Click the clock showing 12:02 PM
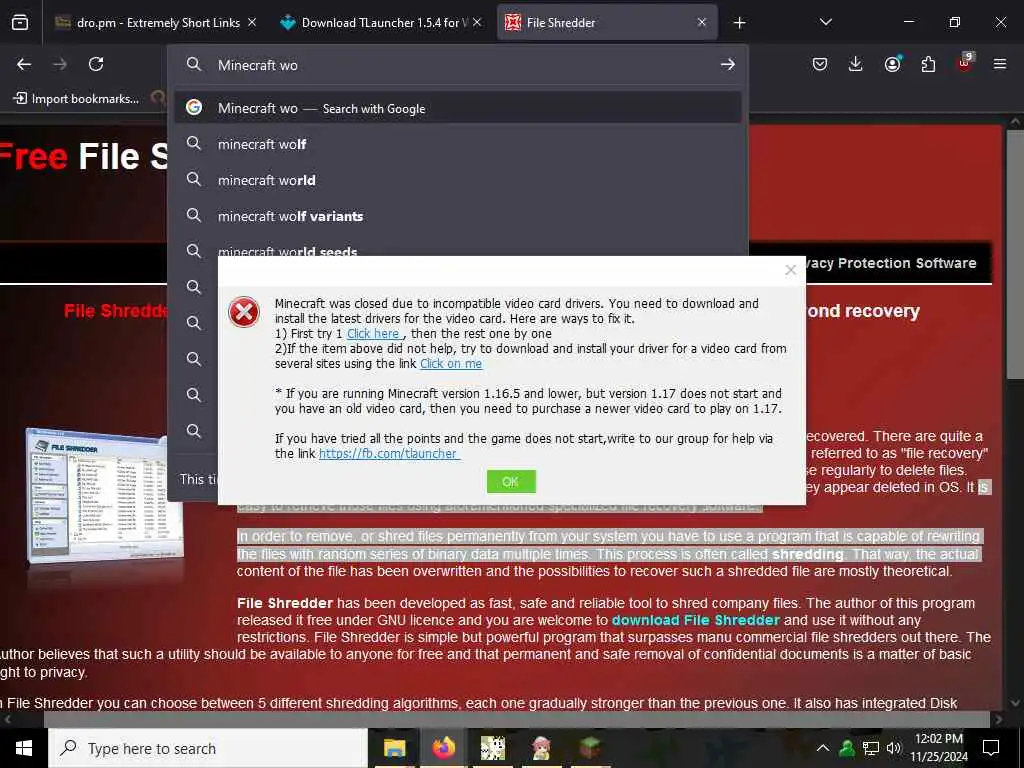The height and width of the screenshot is (768, 1024). pyautogui.click(x=938, y=748)
